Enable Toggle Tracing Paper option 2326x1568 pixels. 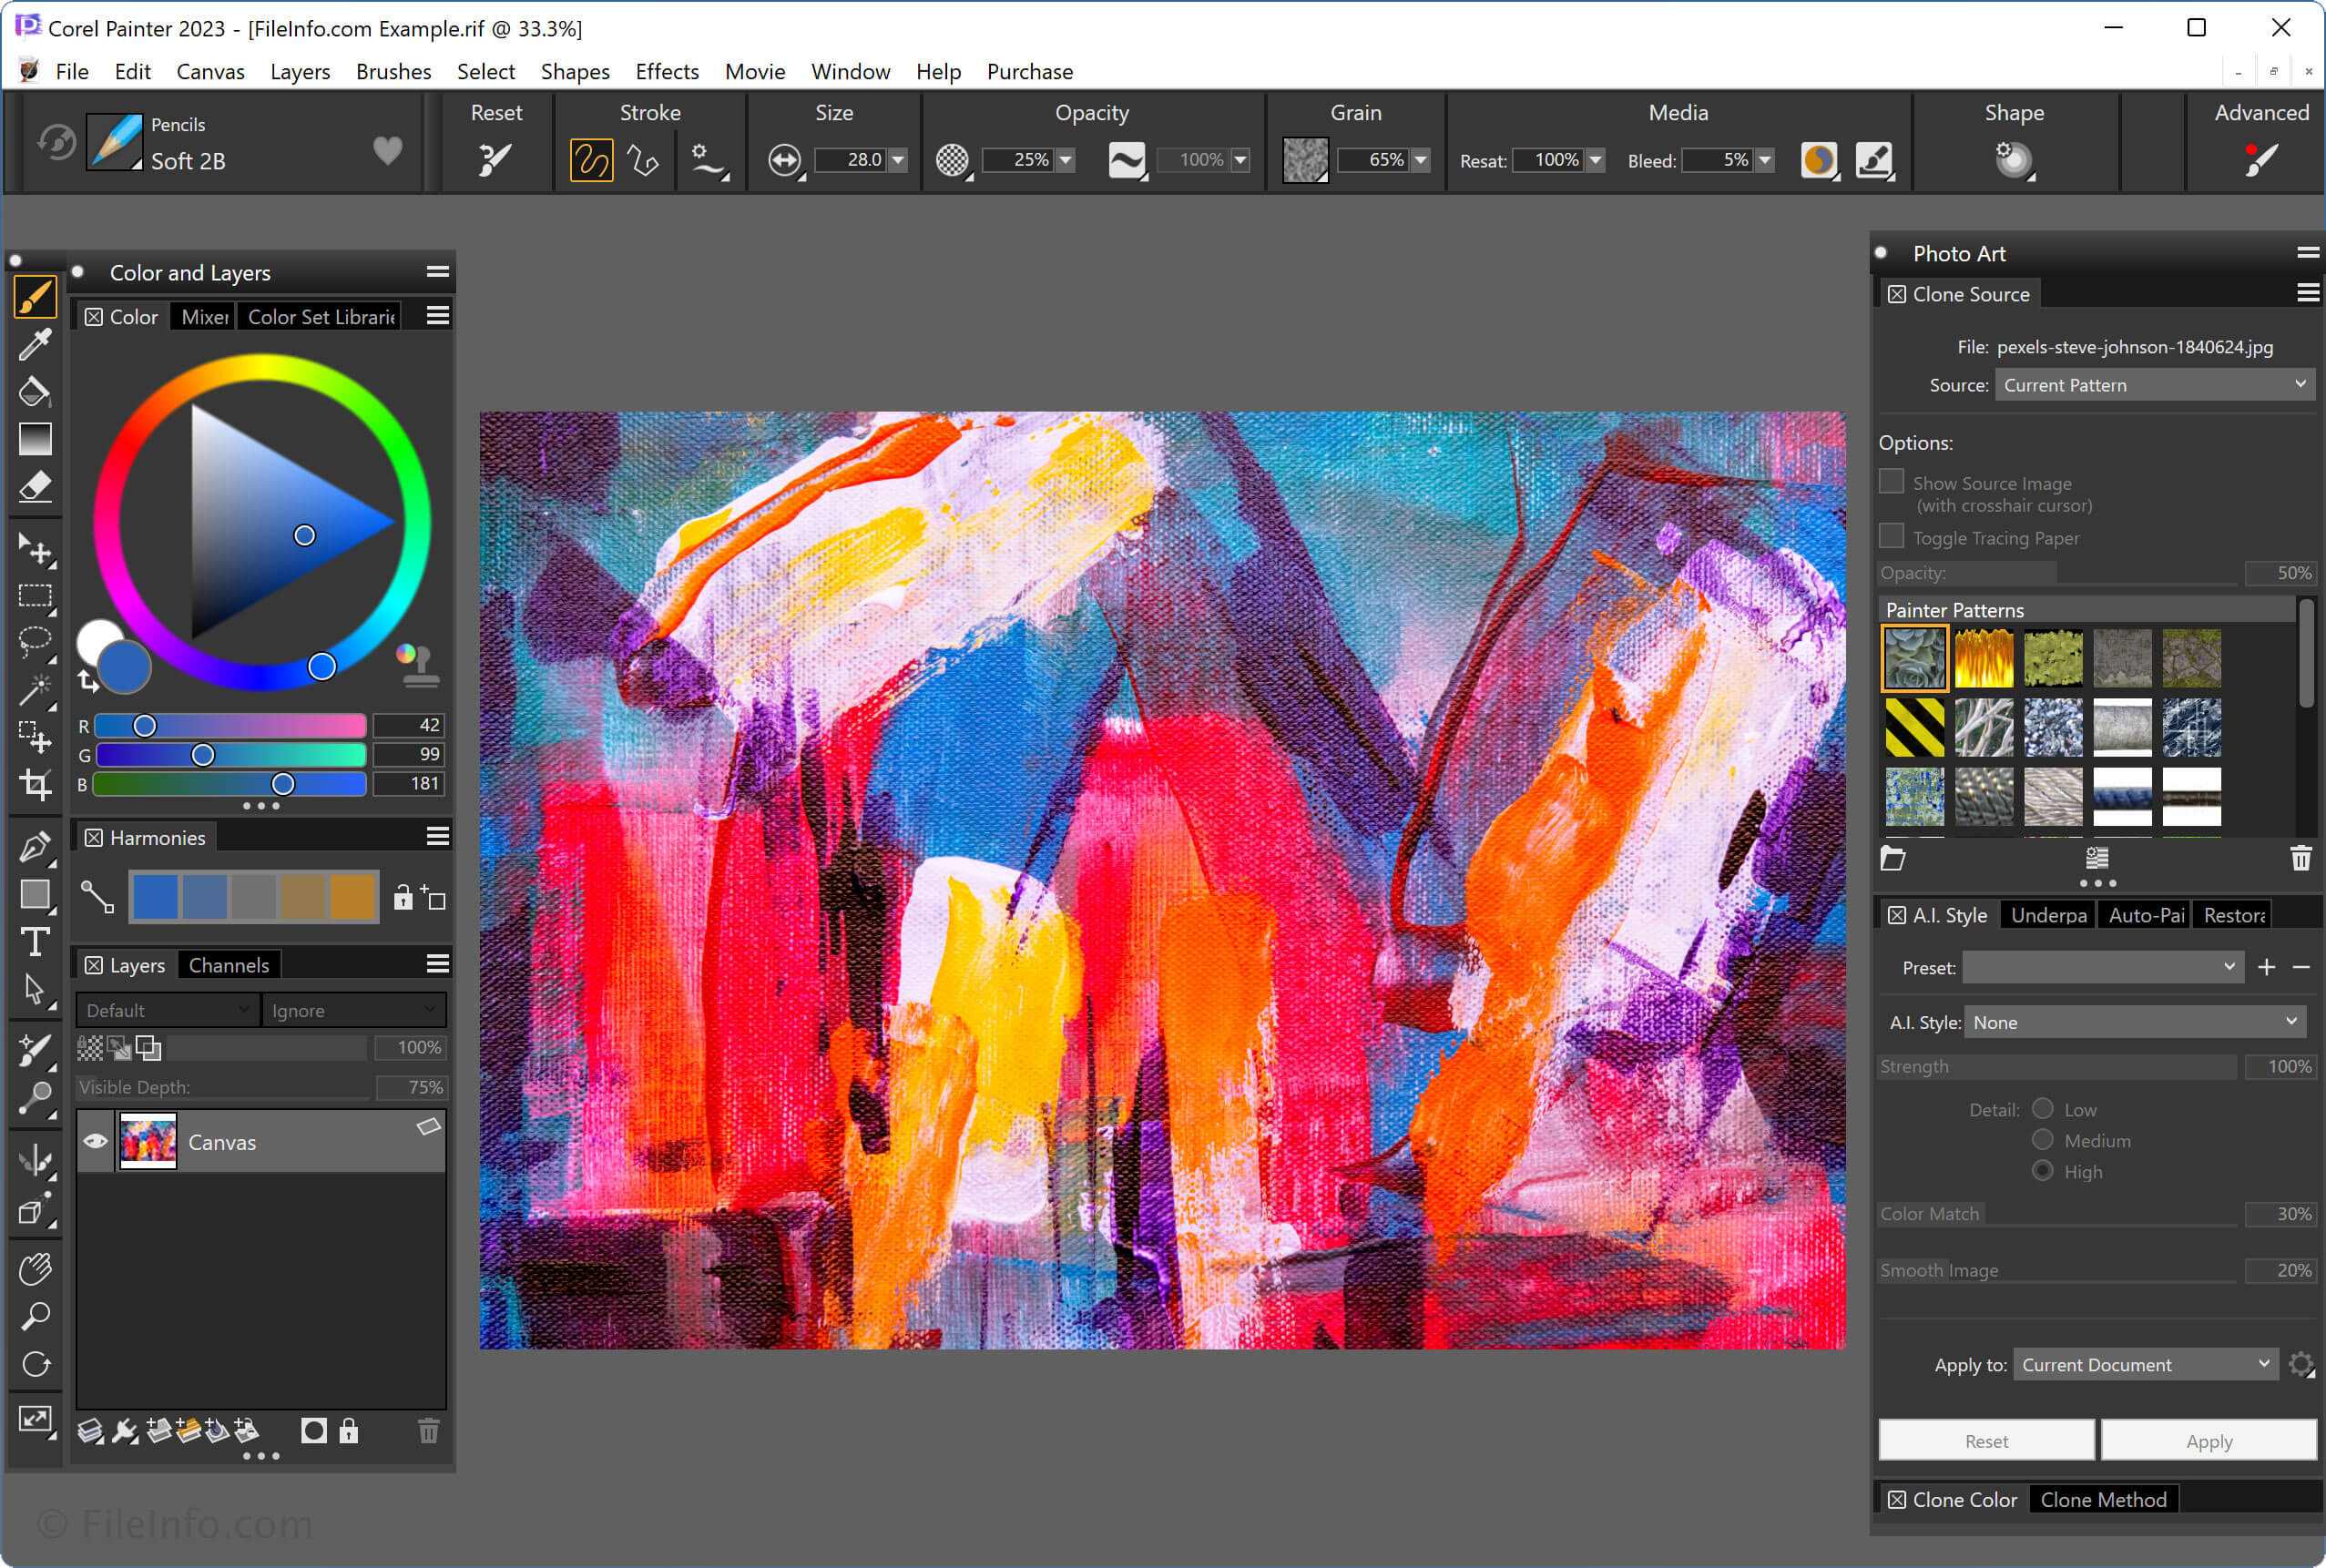1895,539
